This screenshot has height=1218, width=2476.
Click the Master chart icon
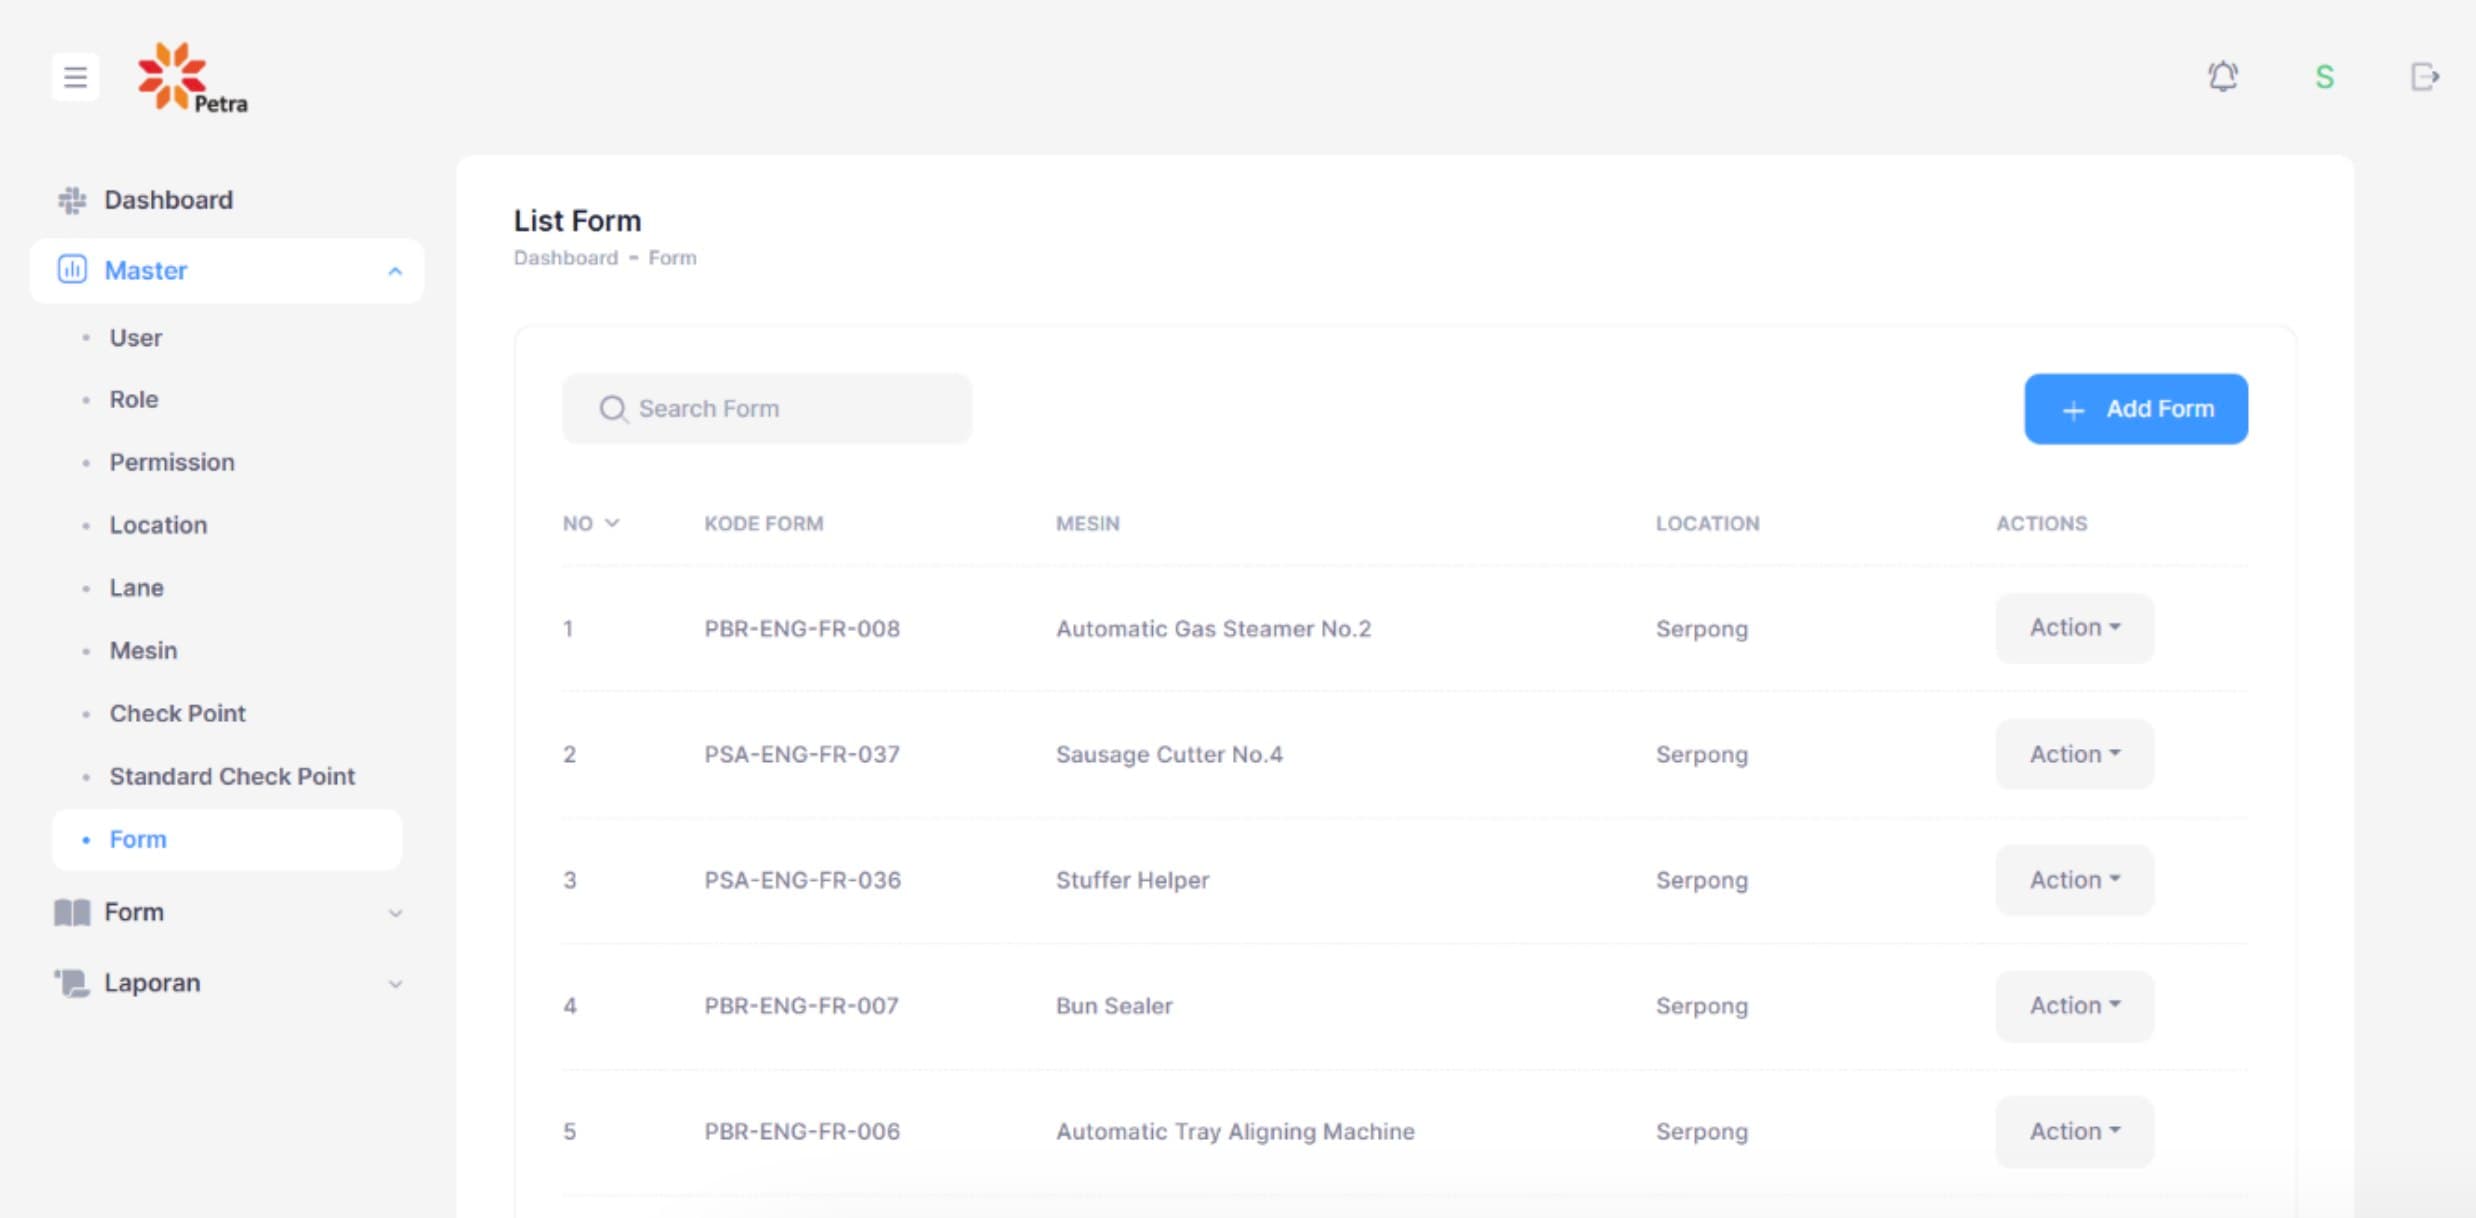(x=72, y=270)
